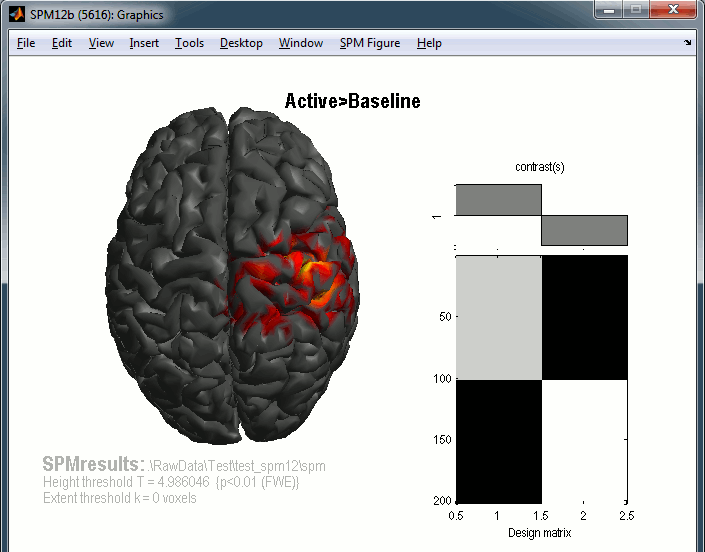
Task: Open the Help menu
Action: pos(429,43)
